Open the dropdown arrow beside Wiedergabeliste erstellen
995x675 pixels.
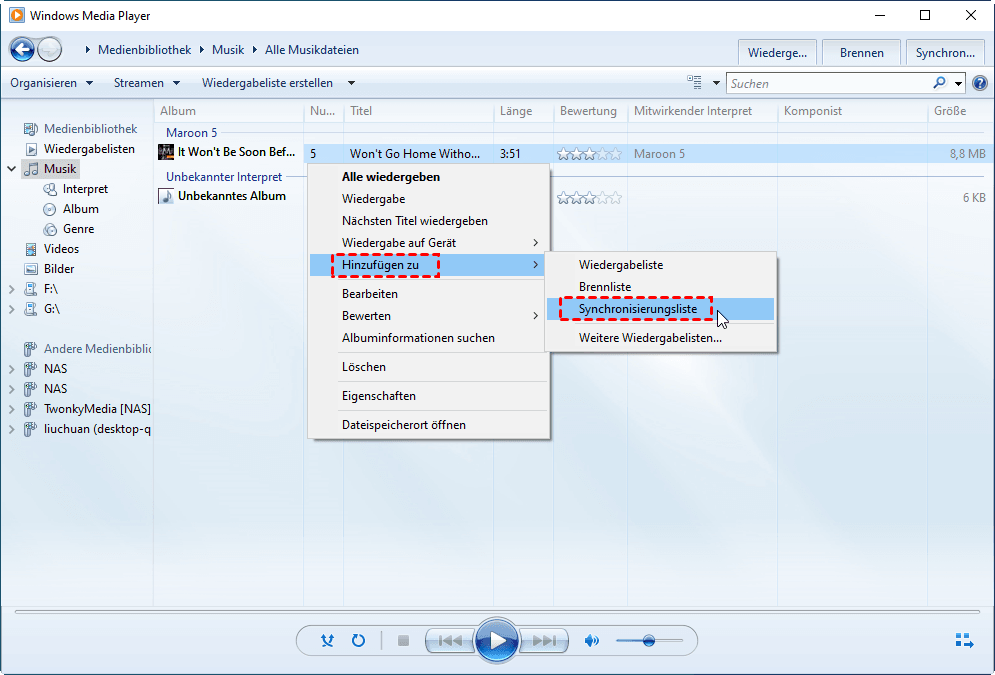[351, 83]
